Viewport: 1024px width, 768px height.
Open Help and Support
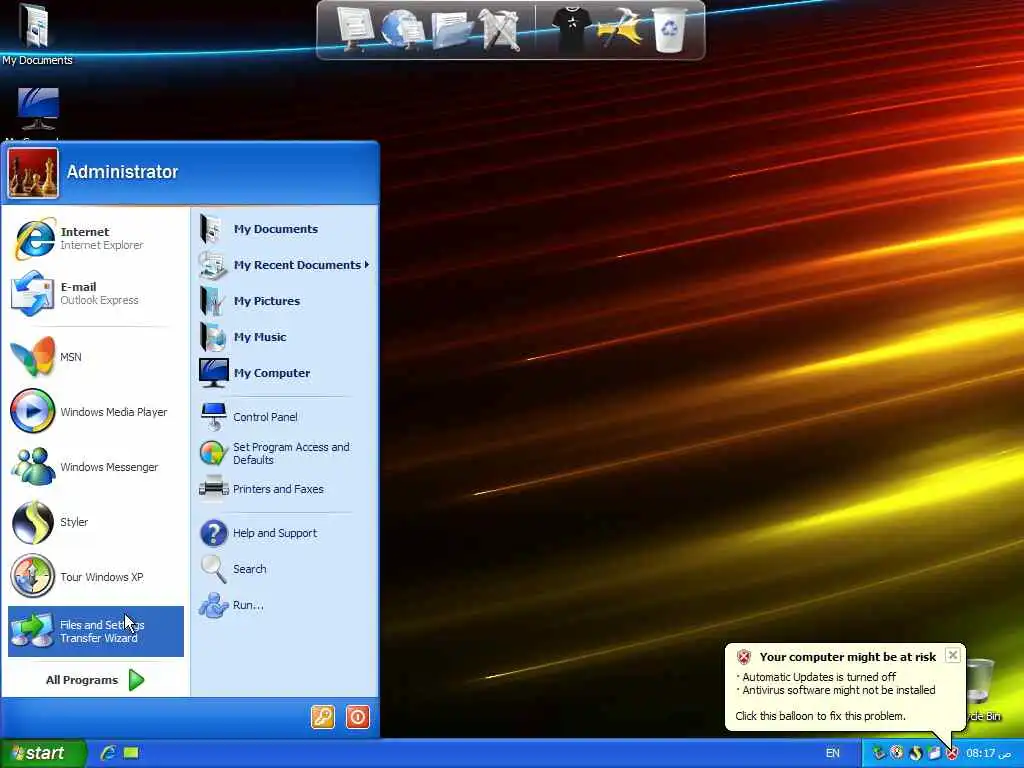pos(285,533)
